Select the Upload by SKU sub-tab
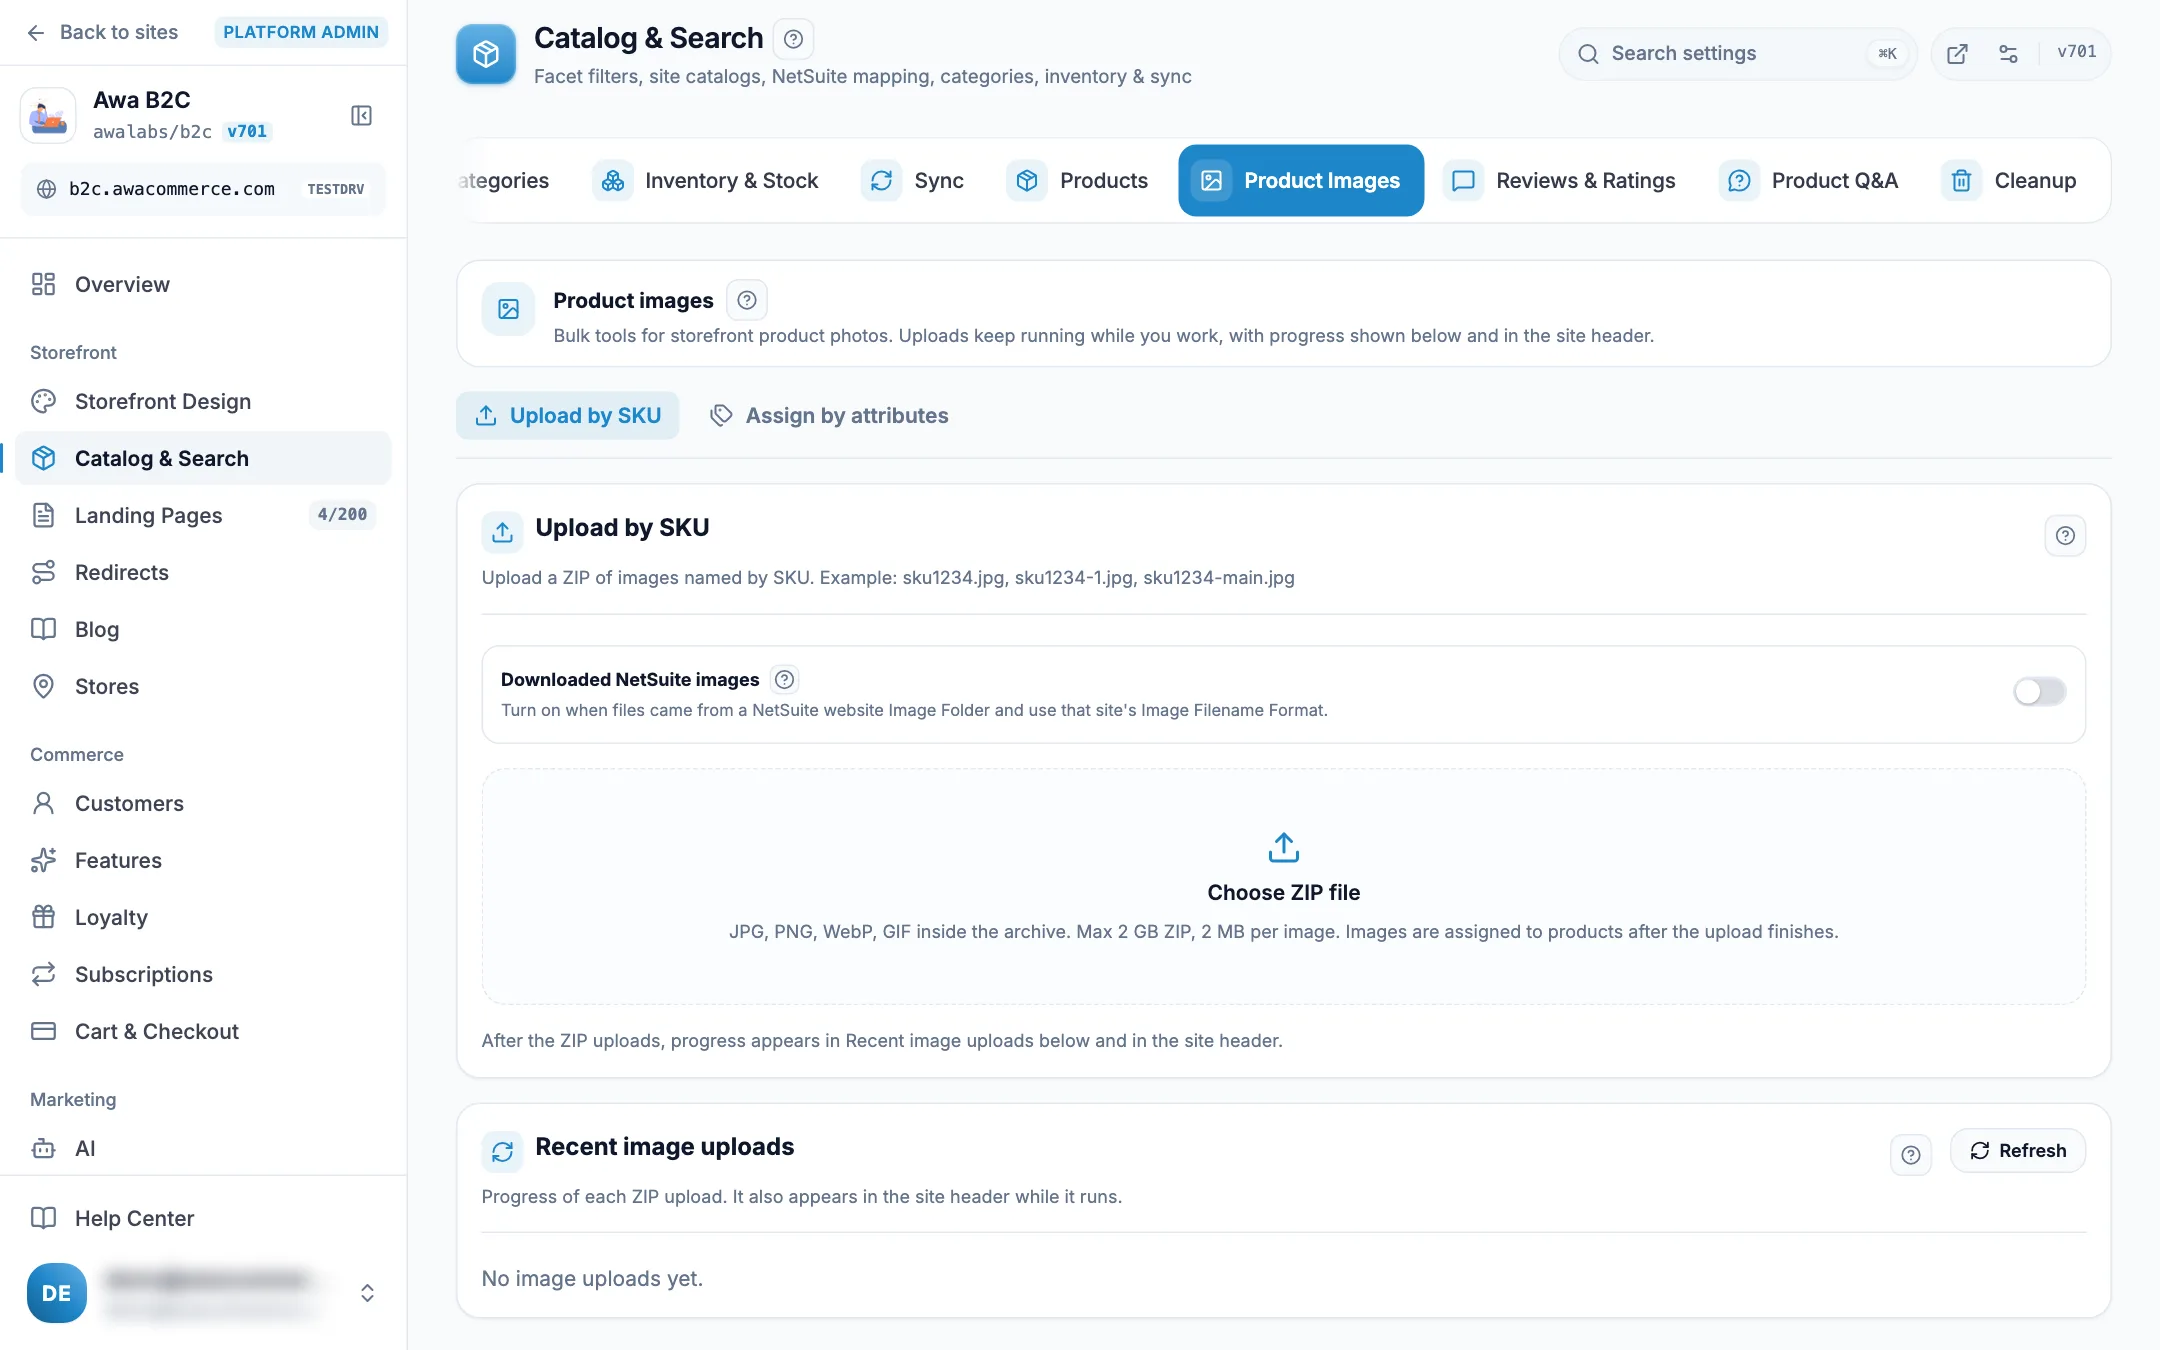The image size is (2160, 1350). point(567,416)
